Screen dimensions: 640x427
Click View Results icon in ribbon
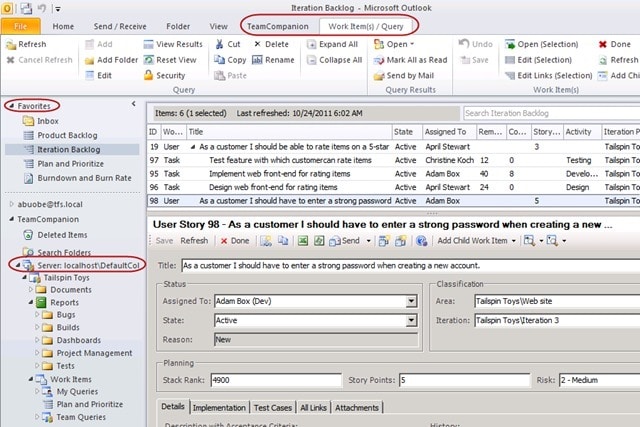(x=149, y=44)
